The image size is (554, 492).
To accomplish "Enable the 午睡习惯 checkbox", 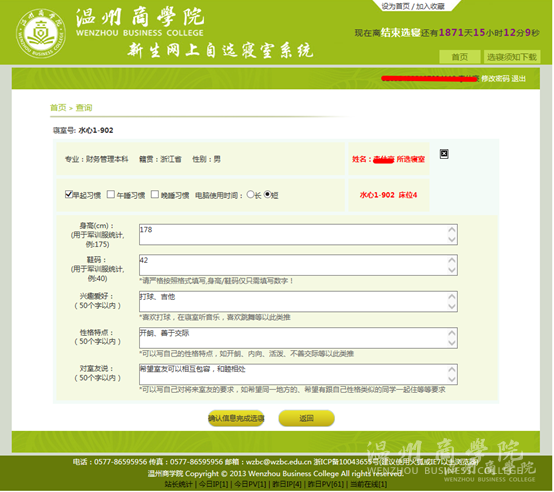I will coord(111,194).
